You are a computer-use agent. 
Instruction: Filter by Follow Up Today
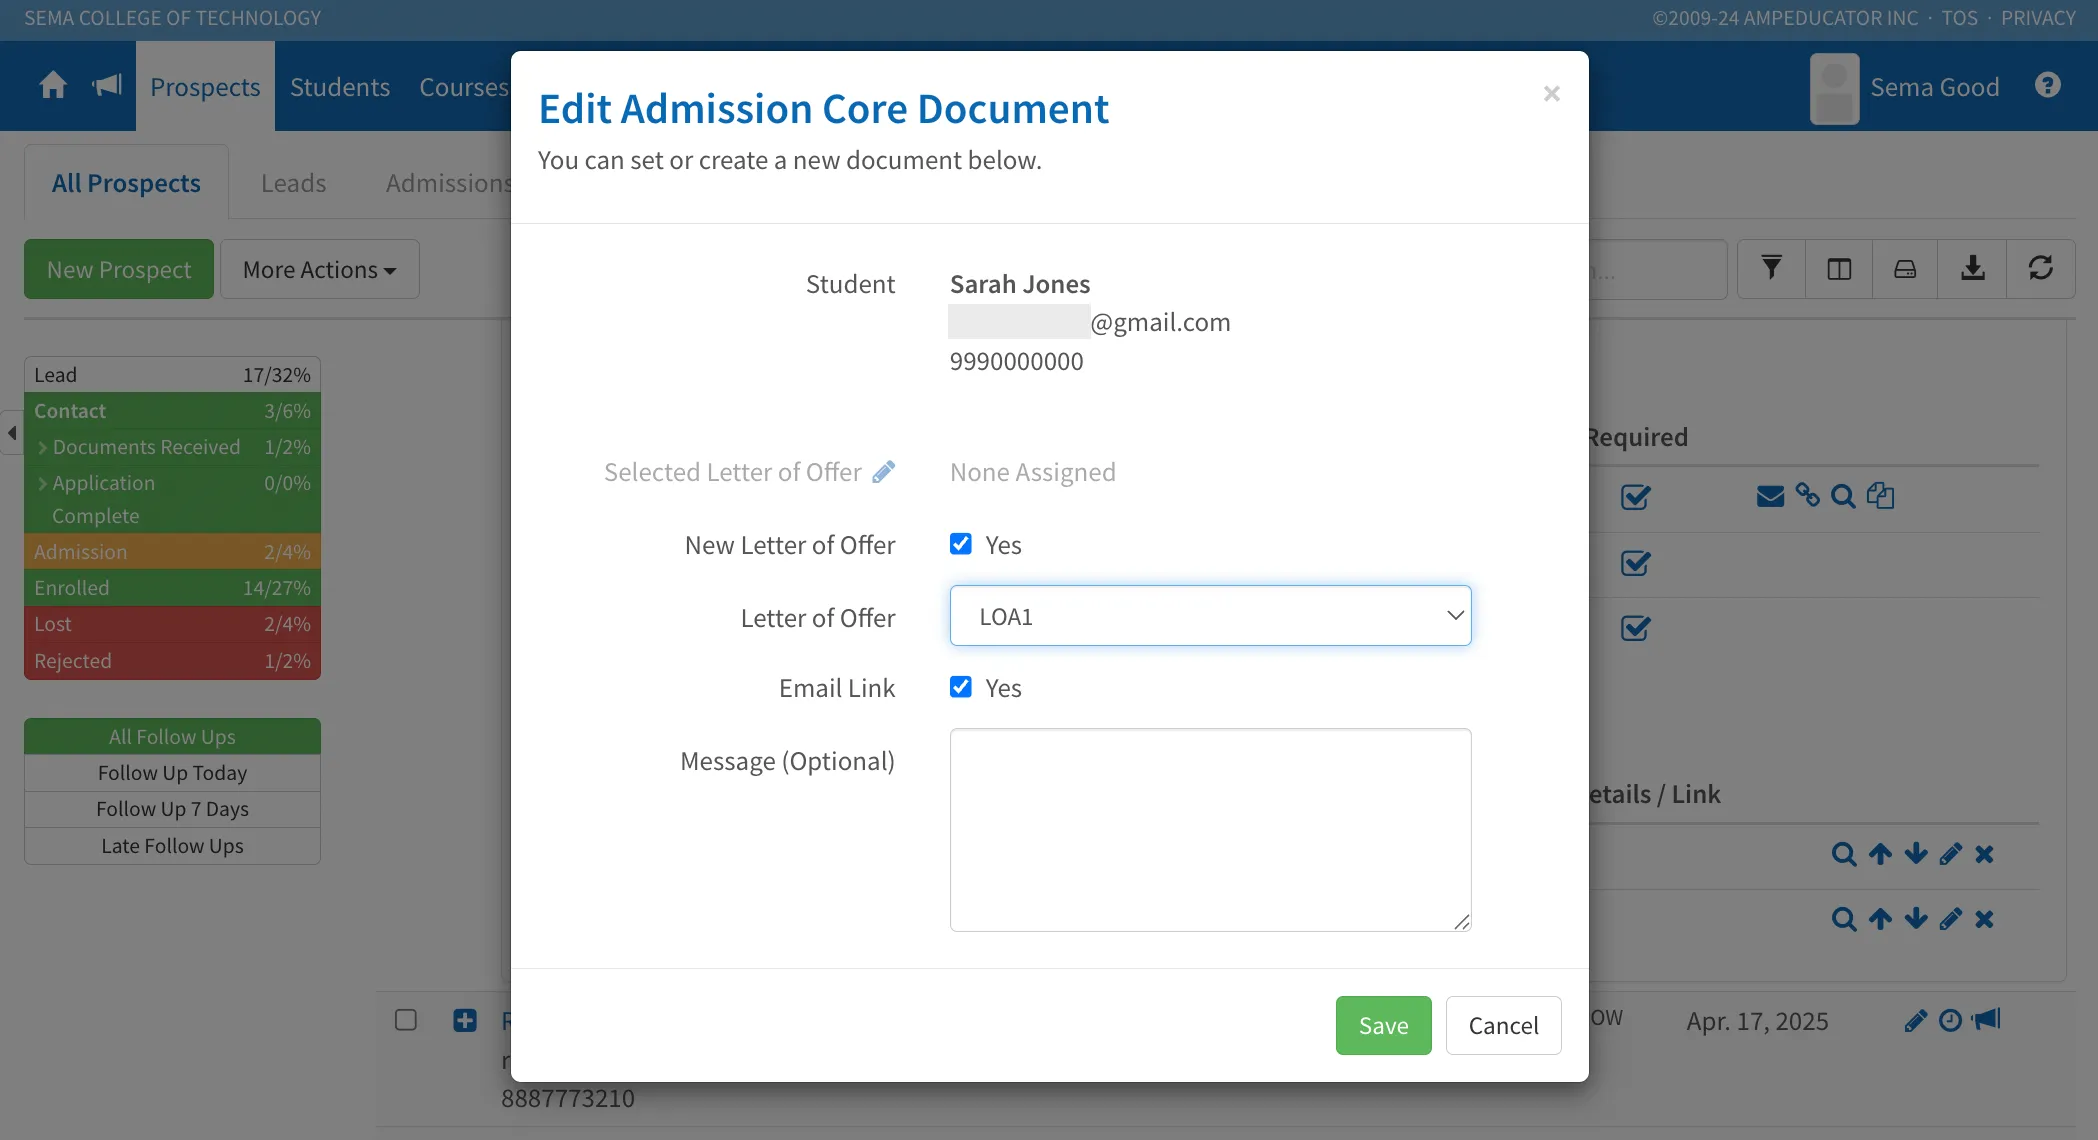pos(172,773)
